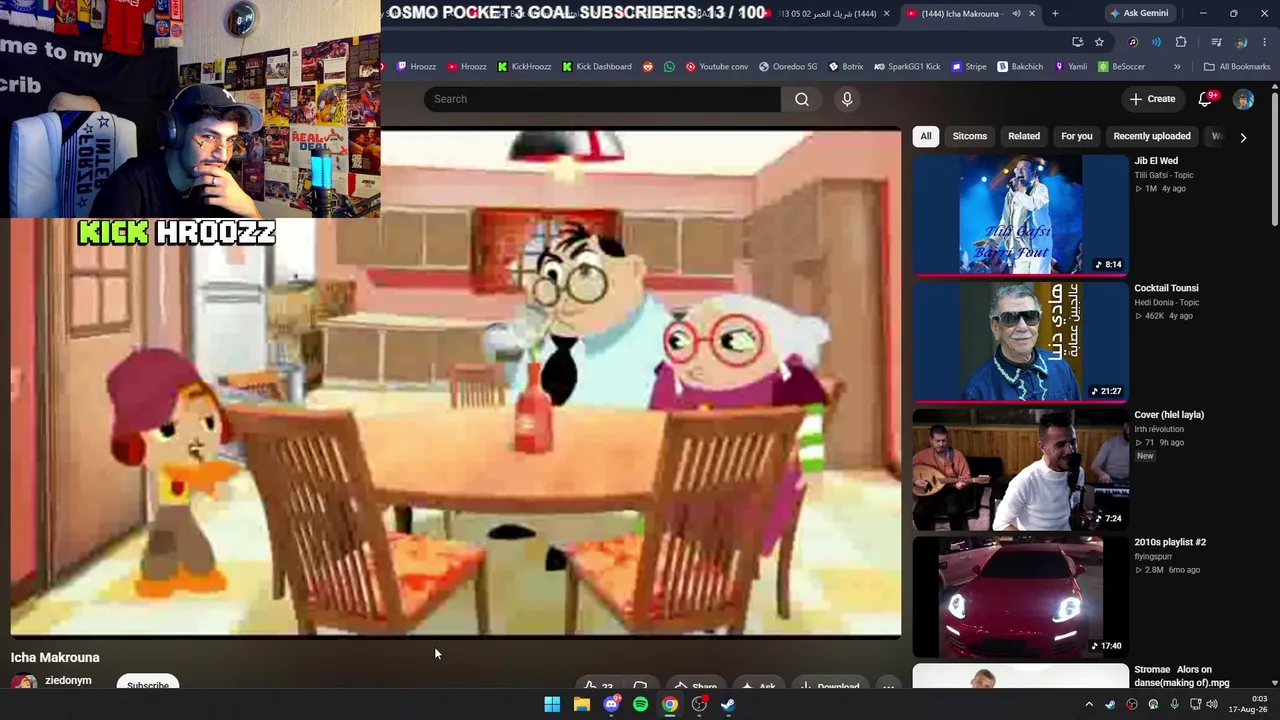
Task: Open the Cover (hlel layla) video thumbnail
Action: pos(1020,469)
